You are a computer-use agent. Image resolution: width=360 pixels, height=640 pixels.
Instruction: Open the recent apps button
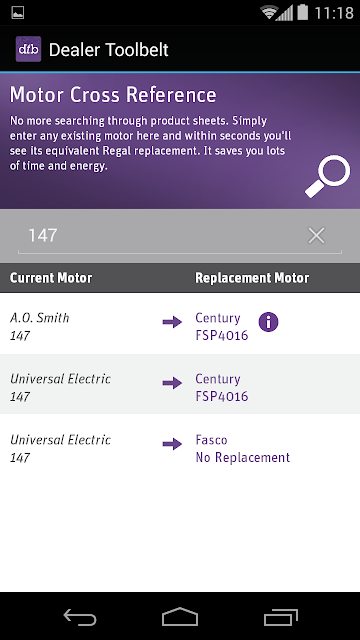click(x=280, y=617)
